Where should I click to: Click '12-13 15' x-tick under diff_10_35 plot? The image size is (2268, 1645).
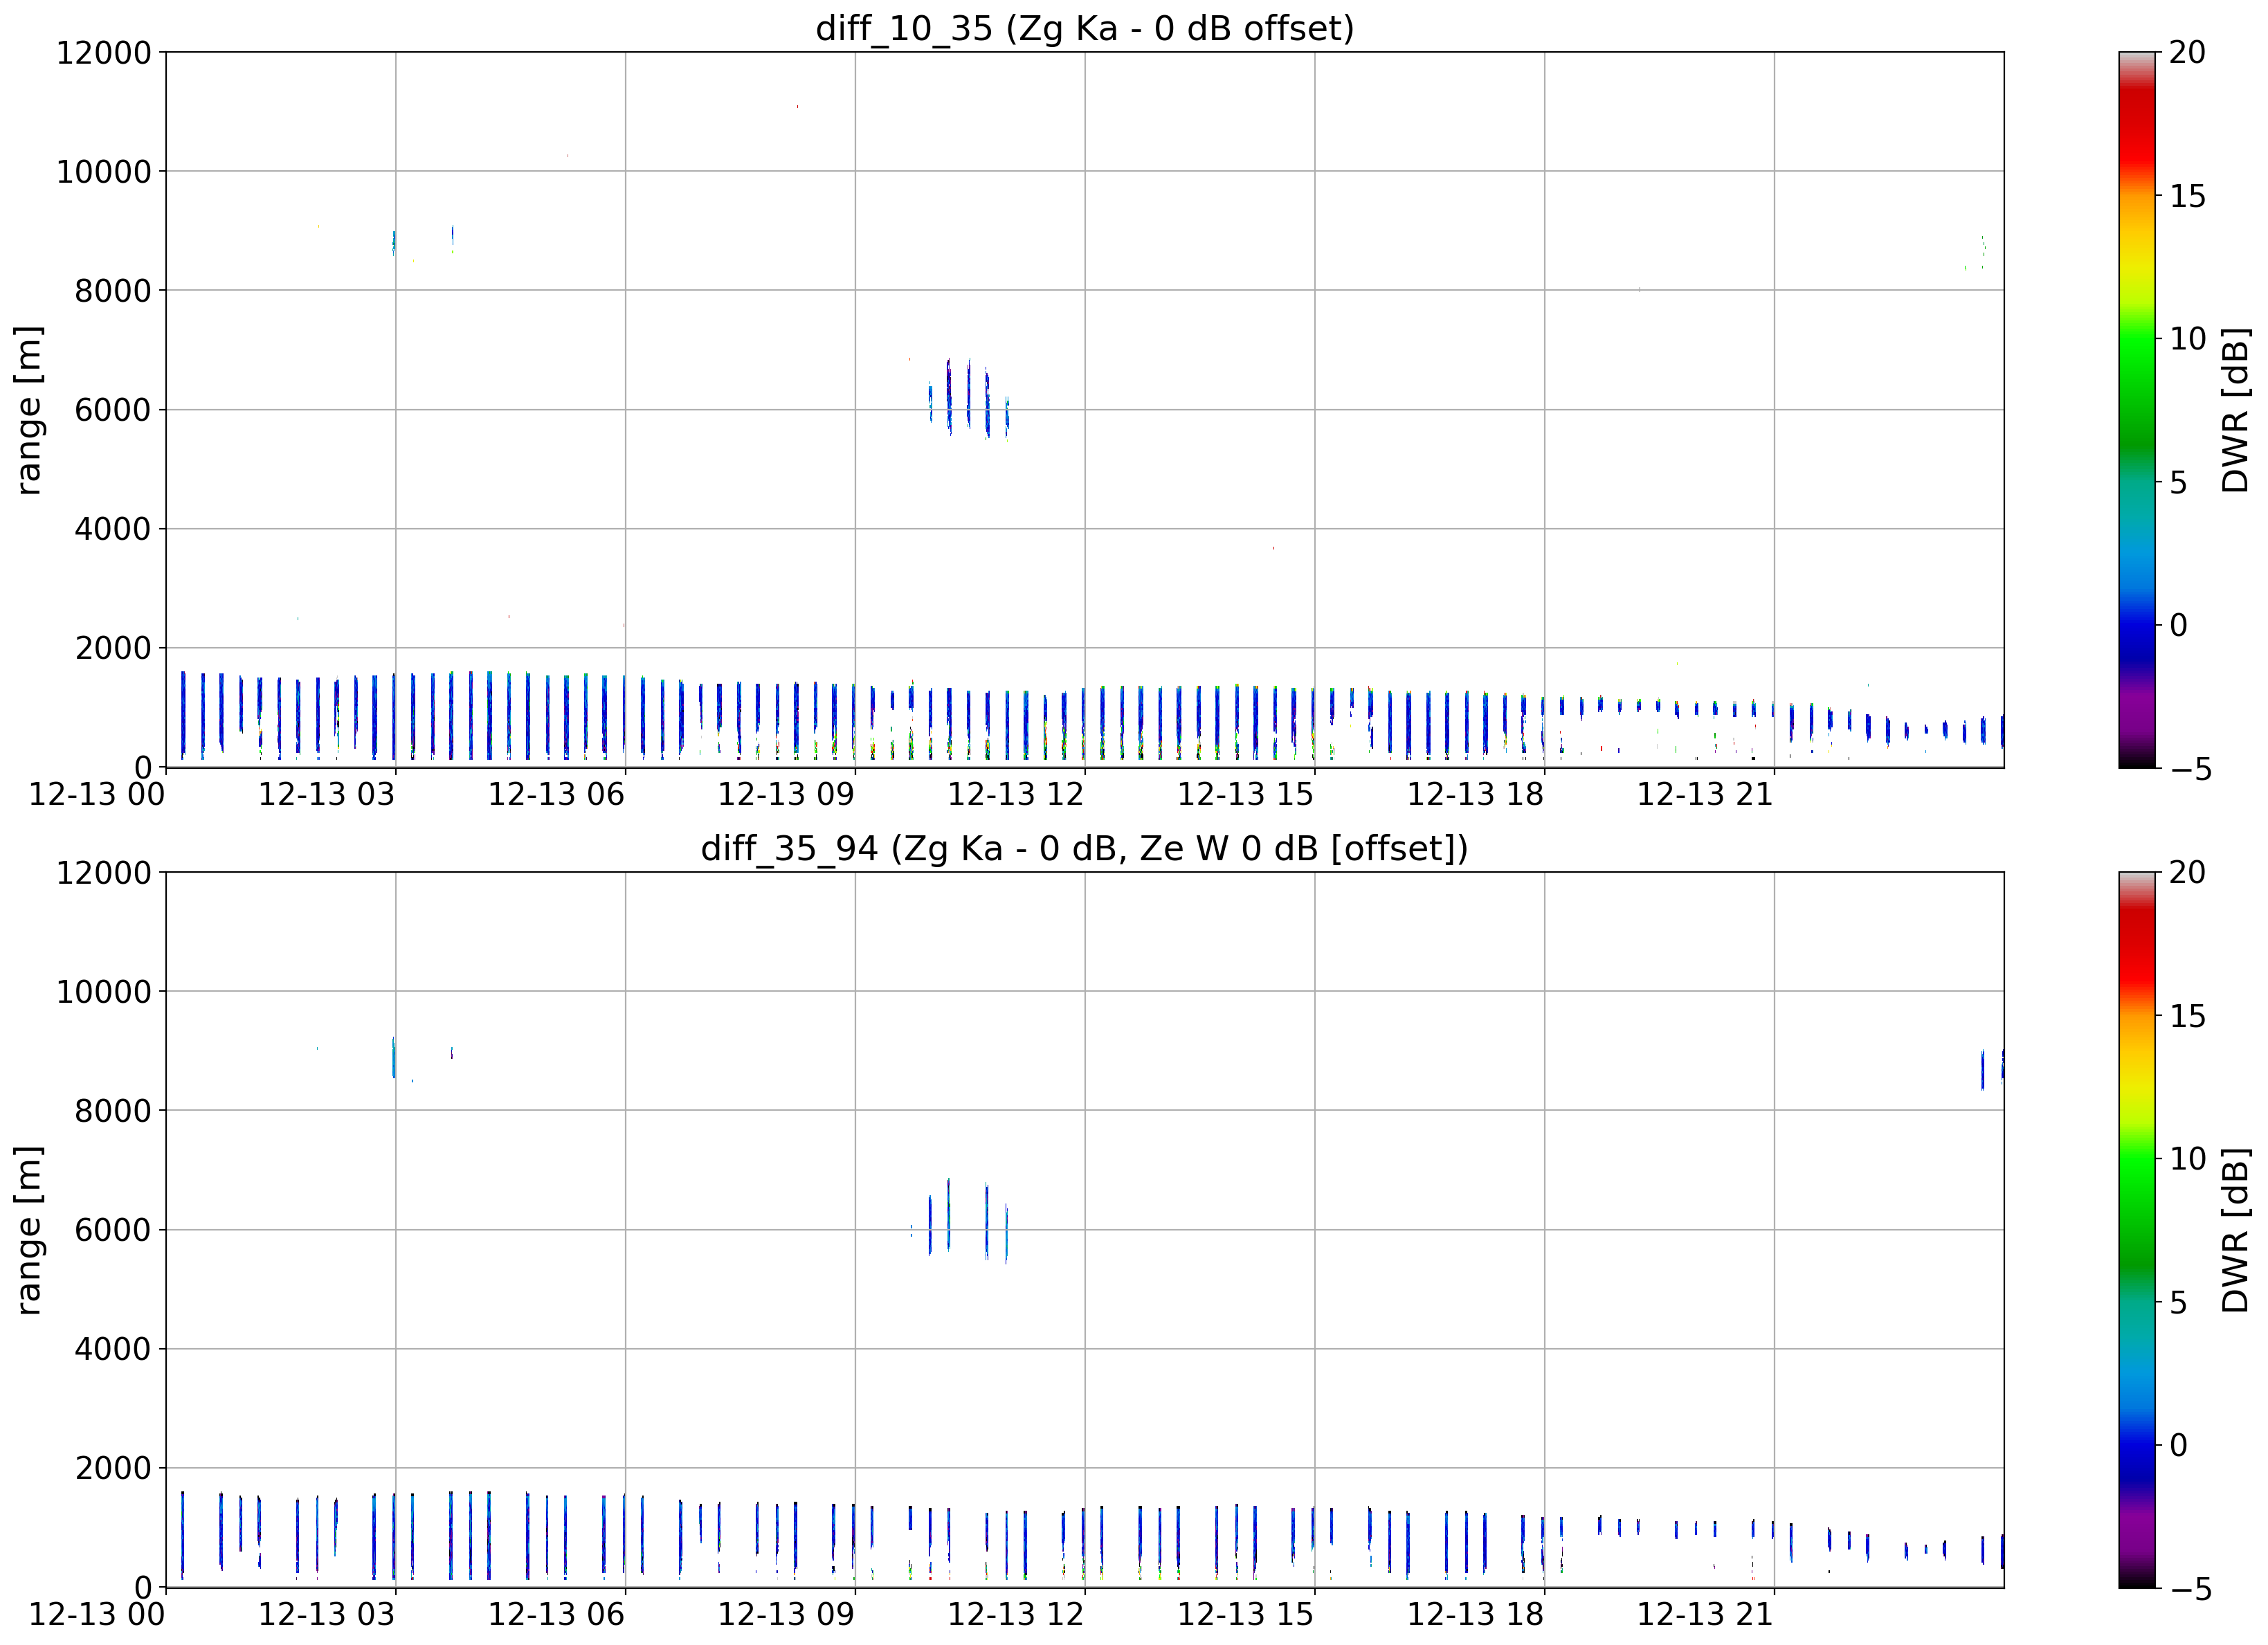1246,795
